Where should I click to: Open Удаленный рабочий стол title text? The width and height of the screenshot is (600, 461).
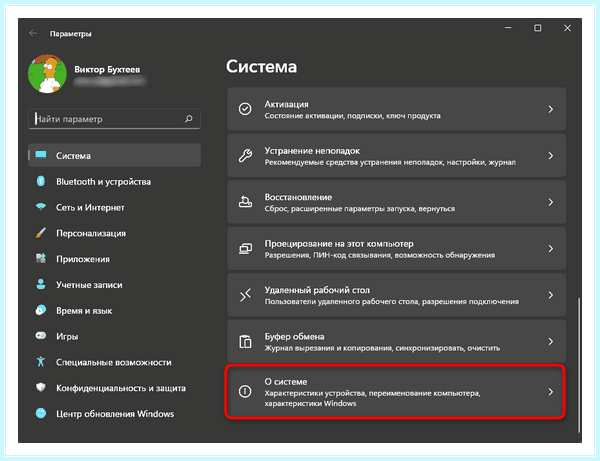point(317,290)
